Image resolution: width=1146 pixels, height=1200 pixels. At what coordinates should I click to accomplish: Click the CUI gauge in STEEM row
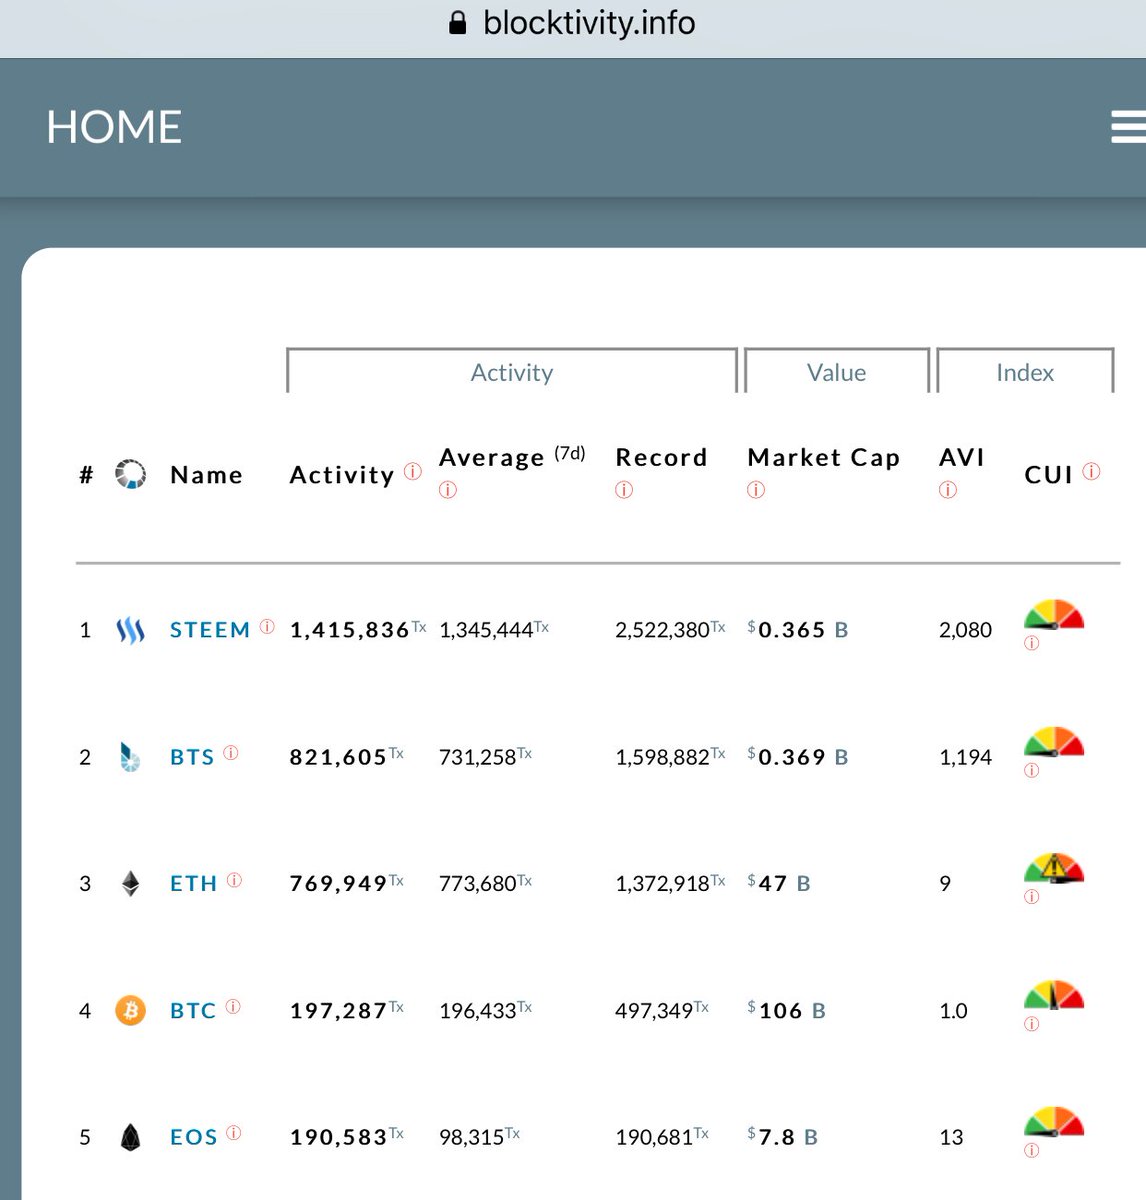pyautogui.click(x=1054, y=614)
